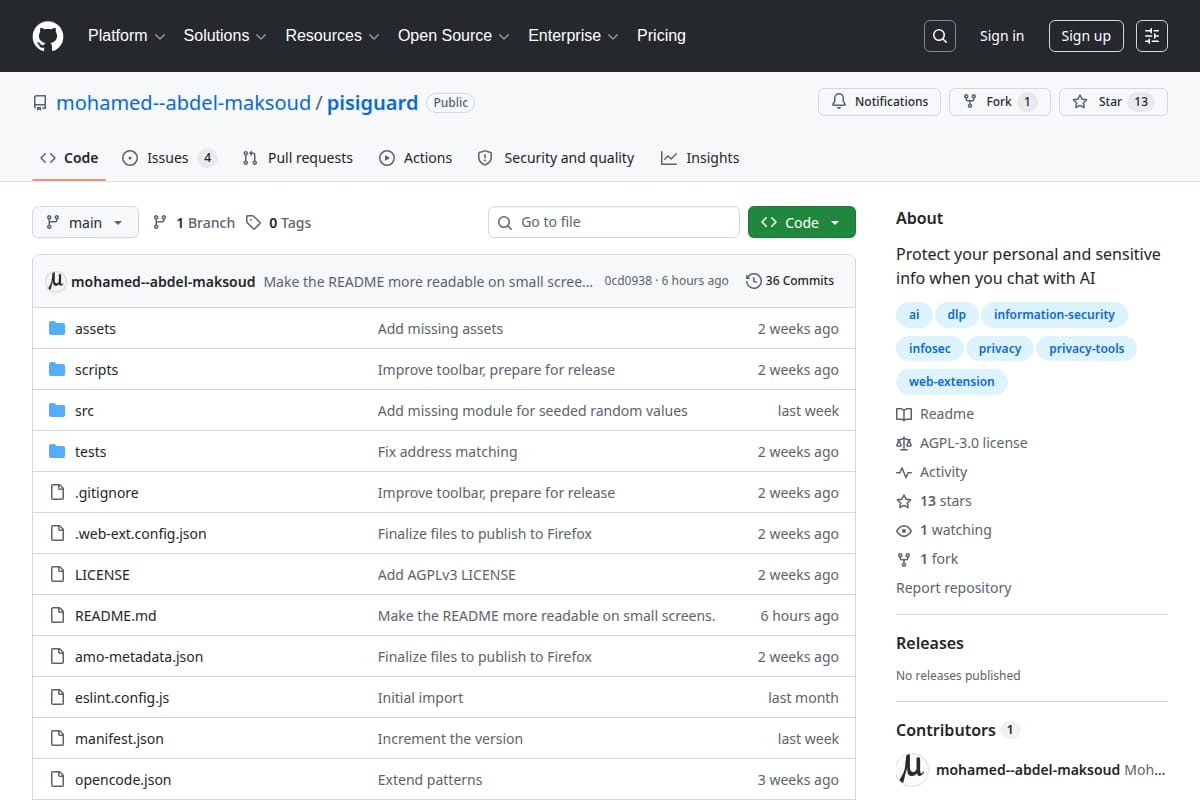Open the main branch selector dropdown
Image resolution: width=1200 pixels, height=800 pixels.
[x=85, y=222]
